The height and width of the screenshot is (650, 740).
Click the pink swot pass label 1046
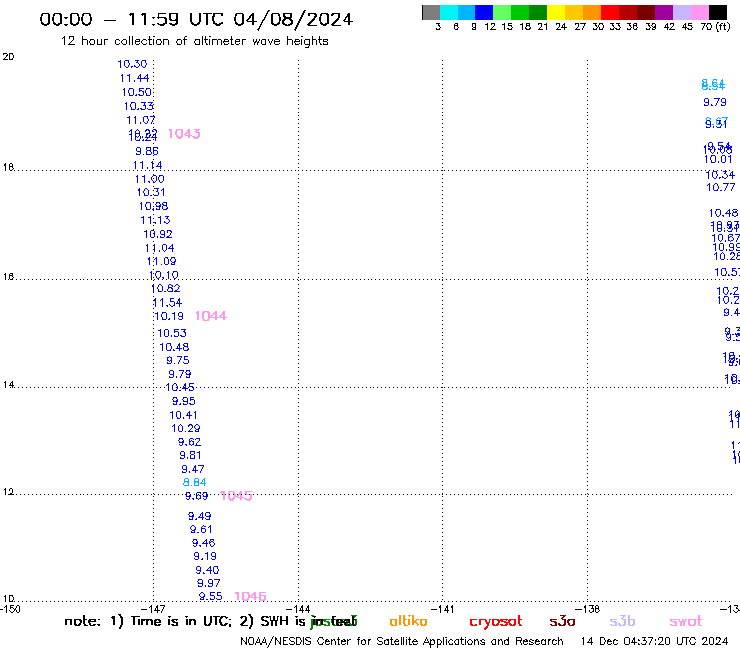coord(251,597)
